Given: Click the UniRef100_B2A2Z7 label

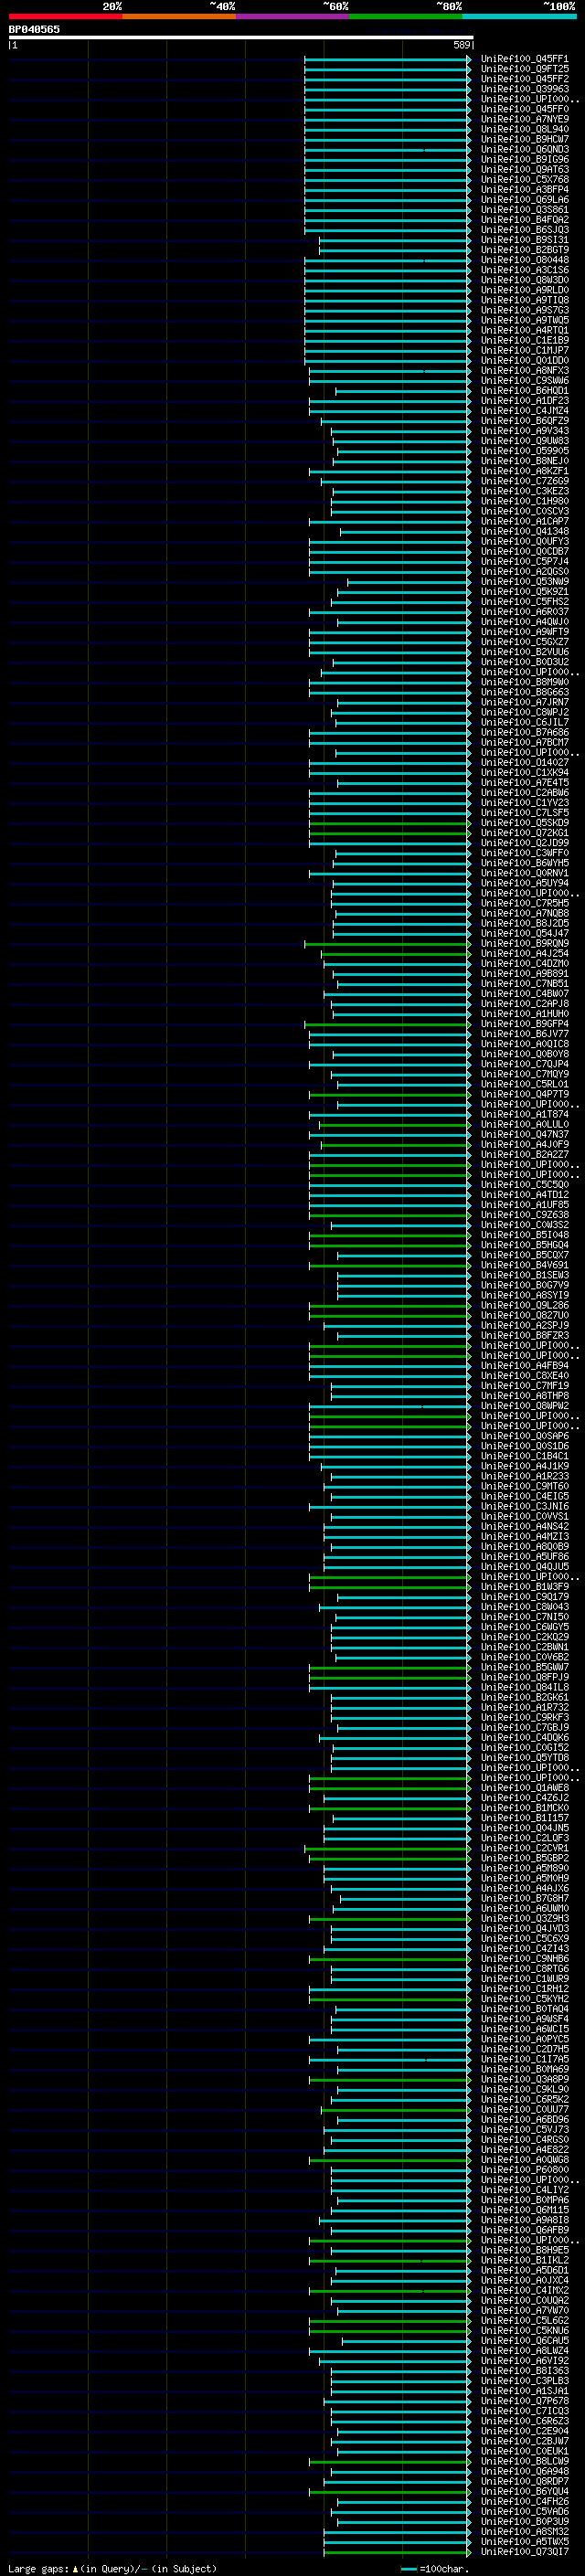Looking at the screenshot, I should (x=525, y=1154).
